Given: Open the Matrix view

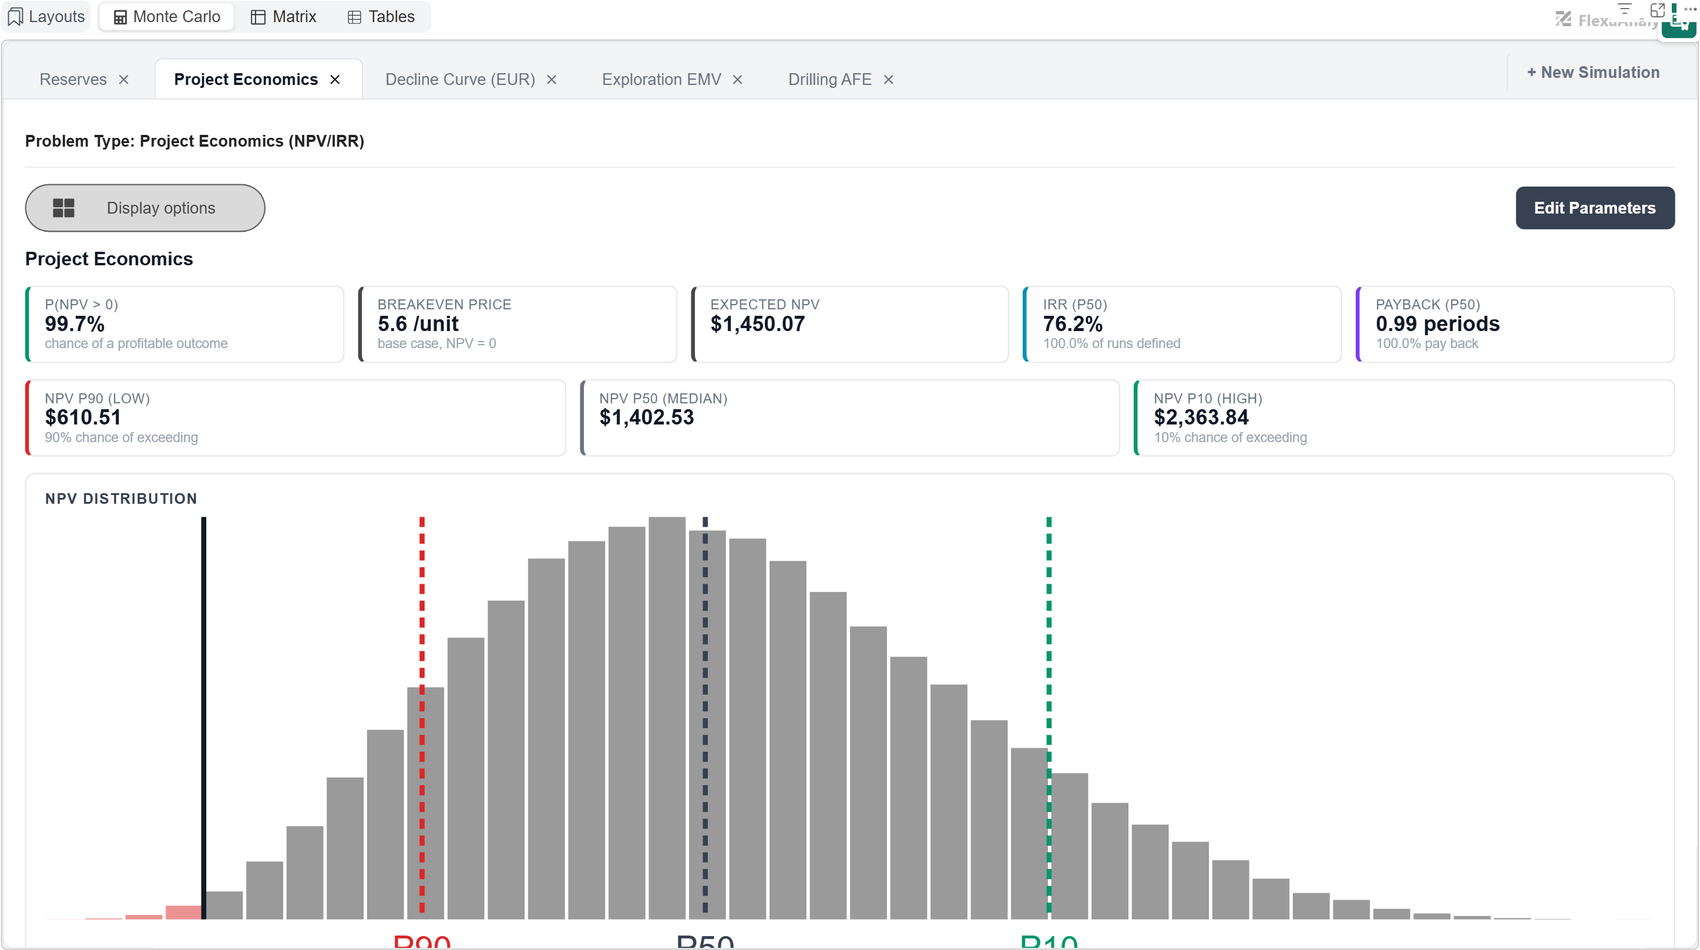Looking at the screenshot, I should point(283,17).
